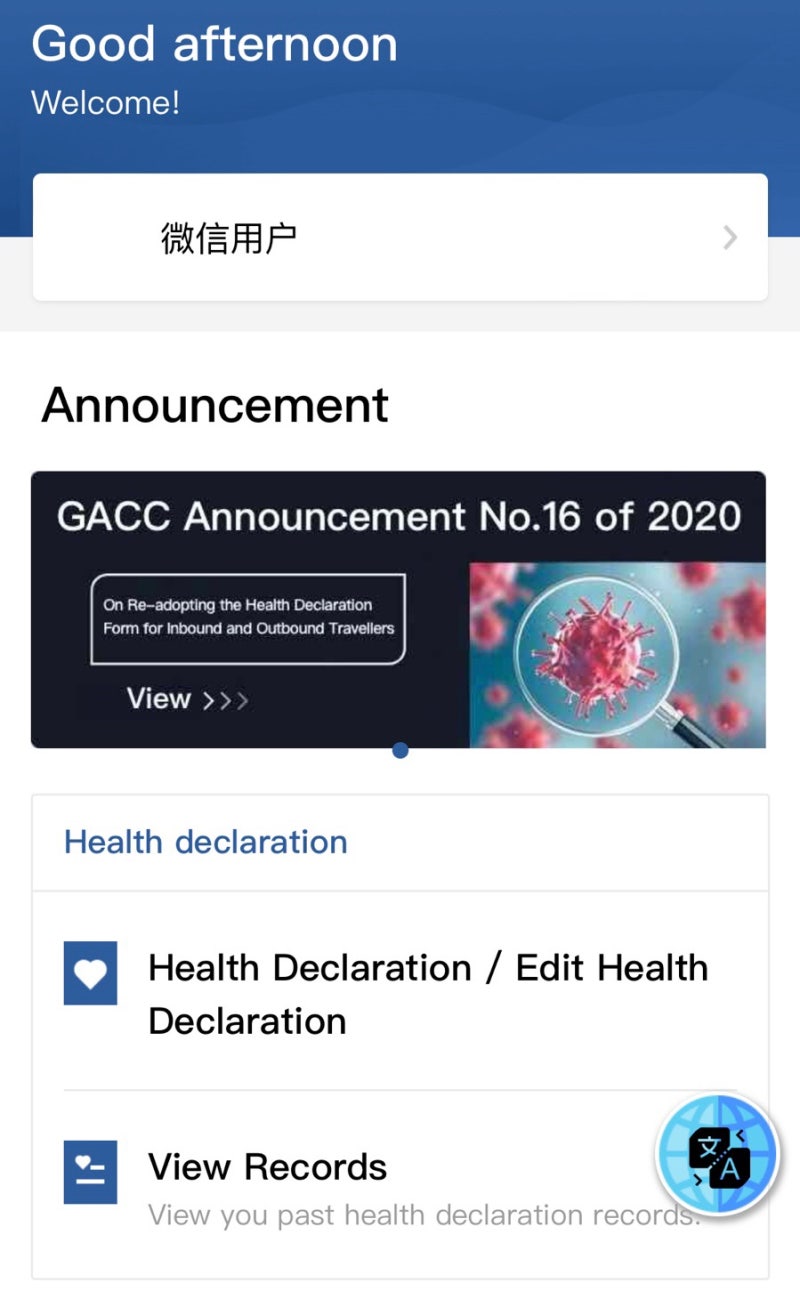800x1299 pixels.
Task: Select the banner carousel dot indicator
Action: pos(400,750)
